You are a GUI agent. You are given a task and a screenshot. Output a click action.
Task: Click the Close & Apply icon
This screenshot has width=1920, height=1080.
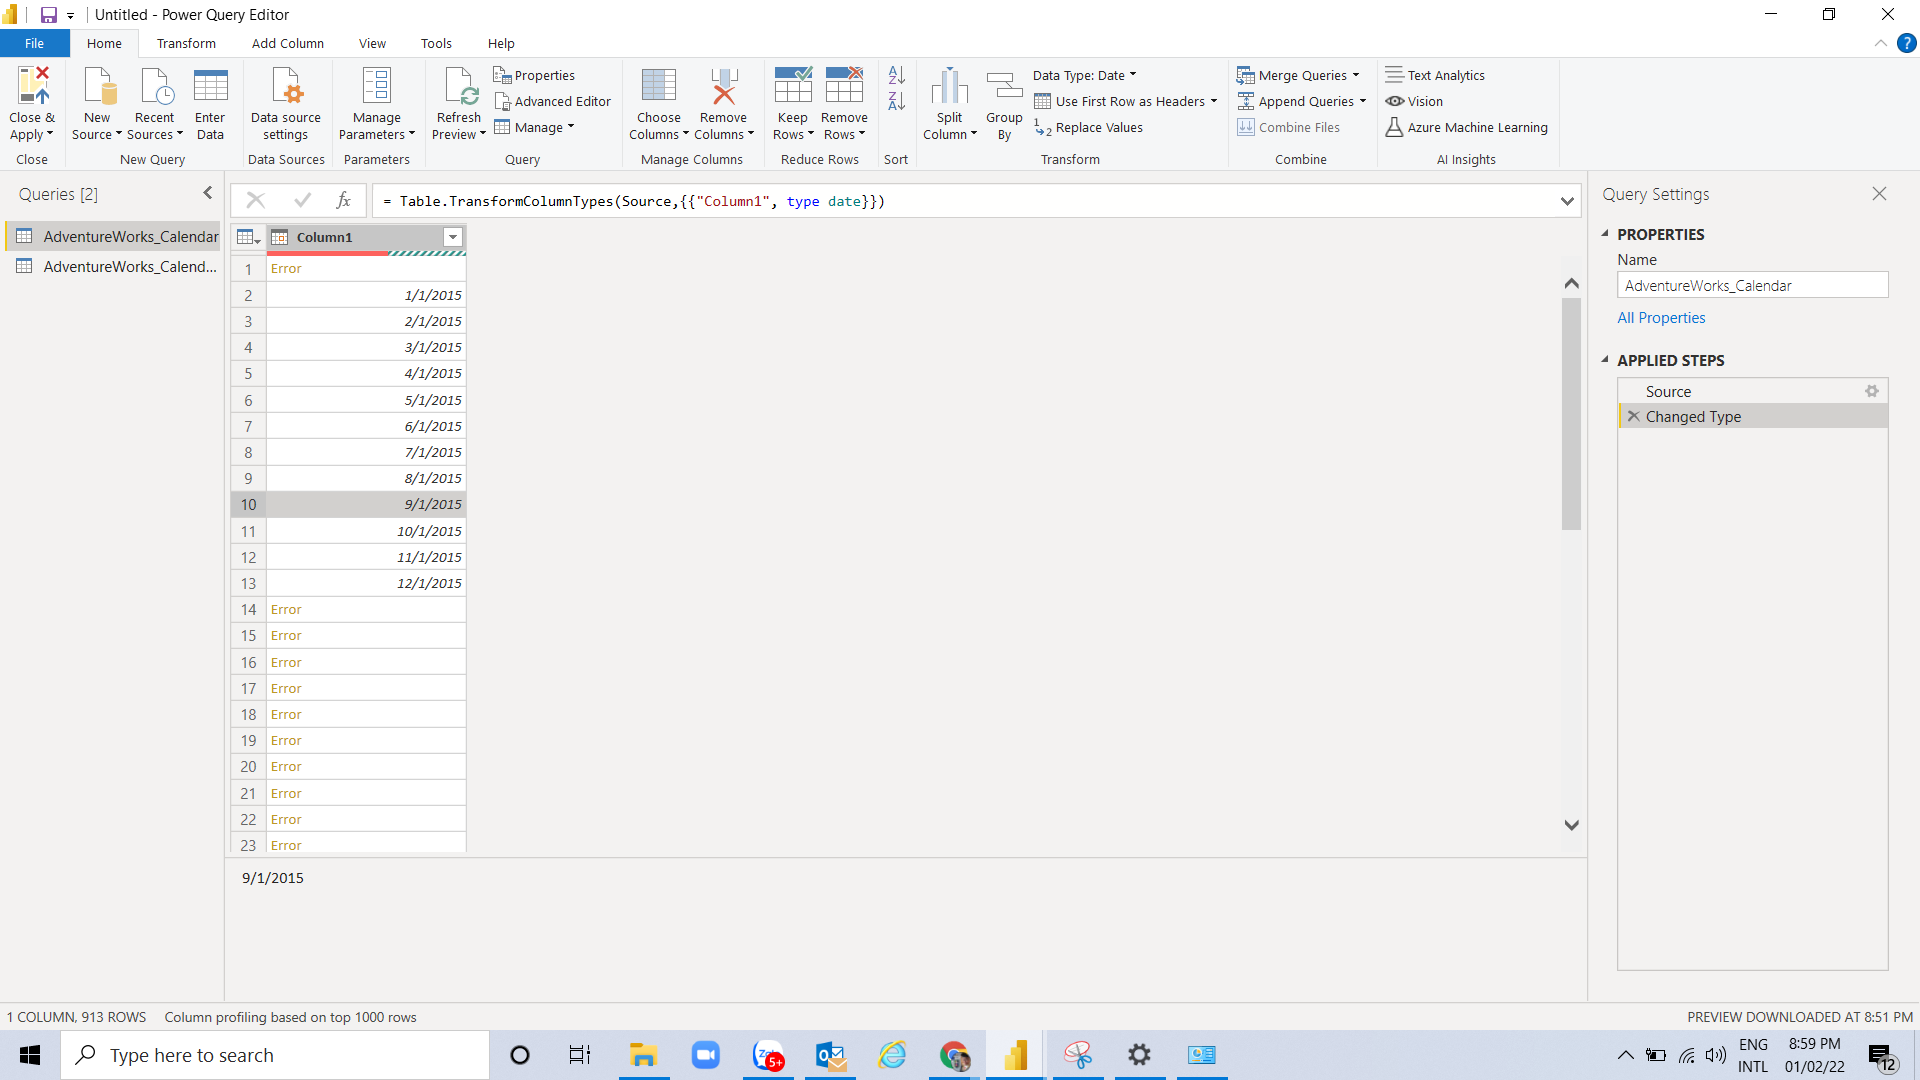32,86
